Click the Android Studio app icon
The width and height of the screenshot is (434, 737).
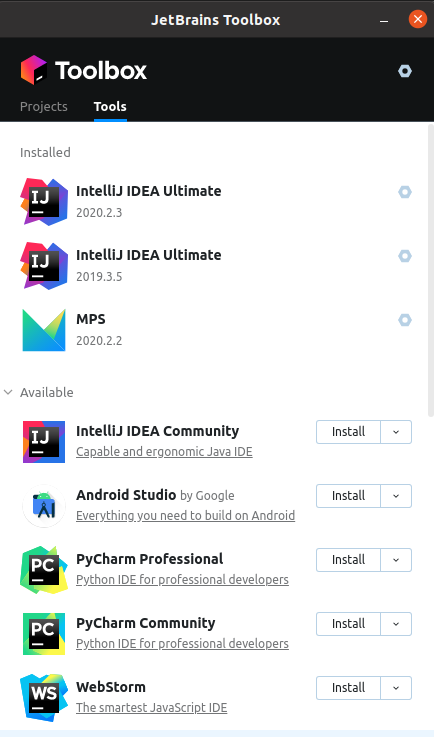[44, 506]
